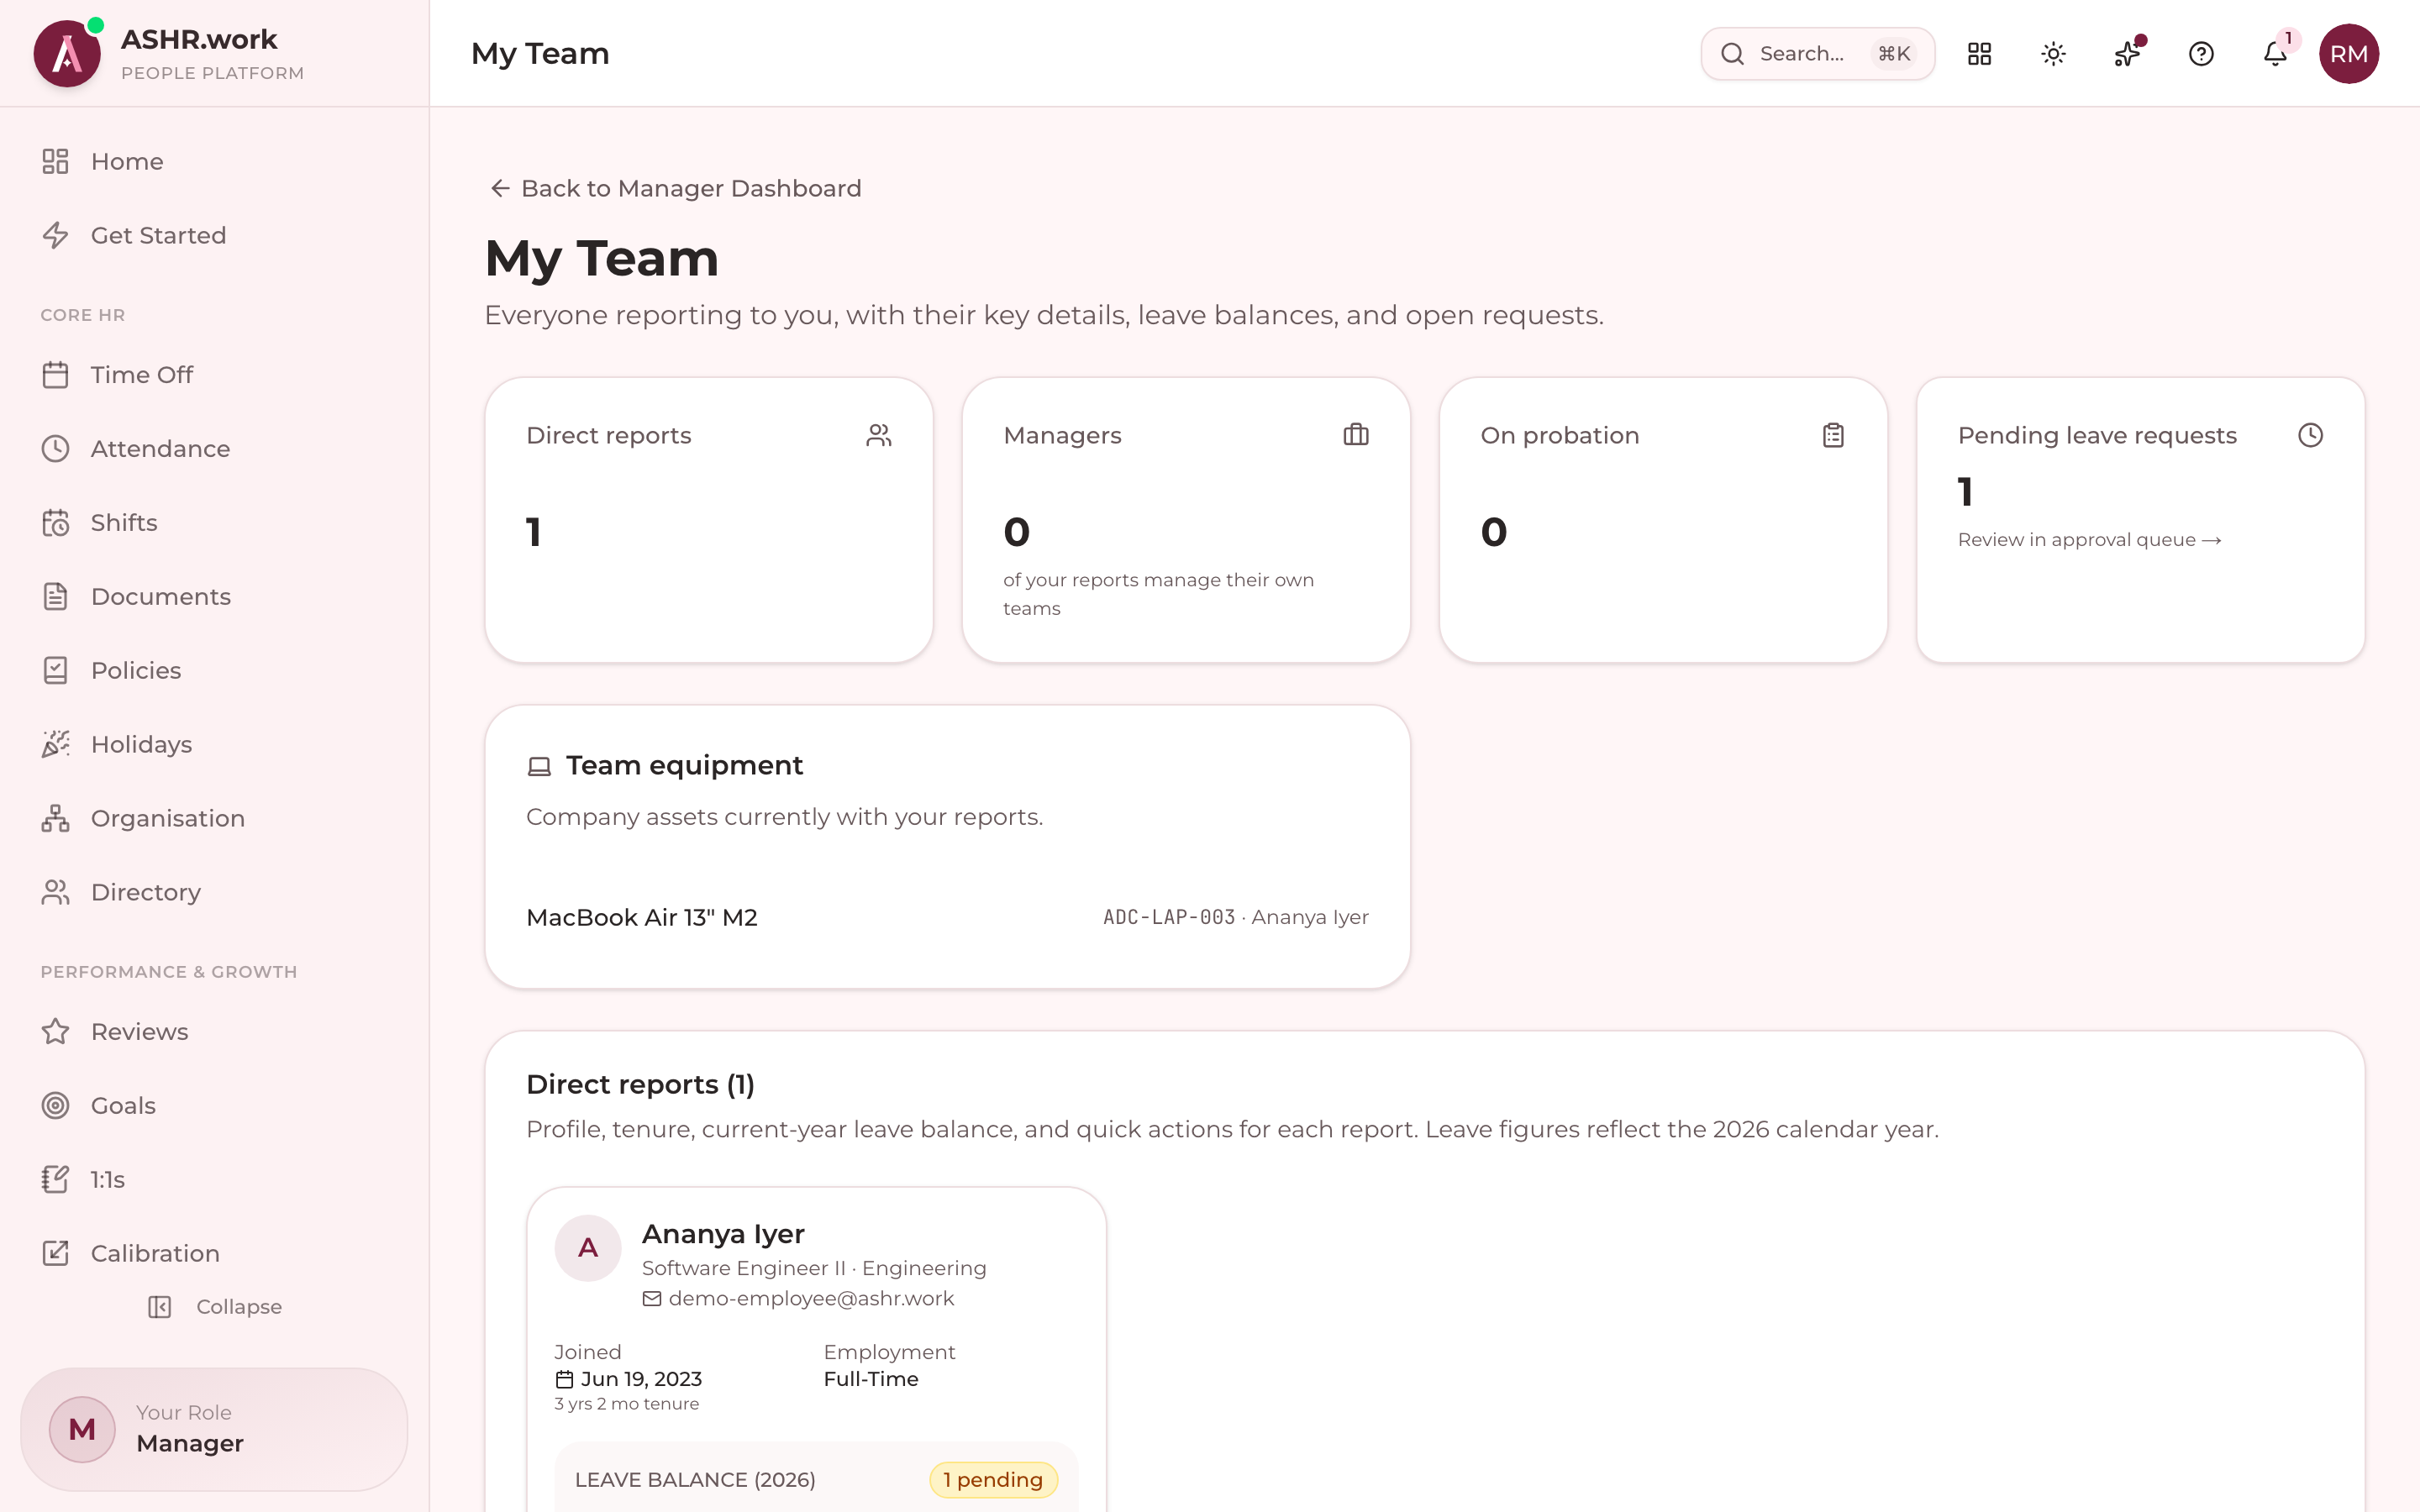Open Ananya Iyer's profile name
2420x1512 pixels.
click(723, 1234)
